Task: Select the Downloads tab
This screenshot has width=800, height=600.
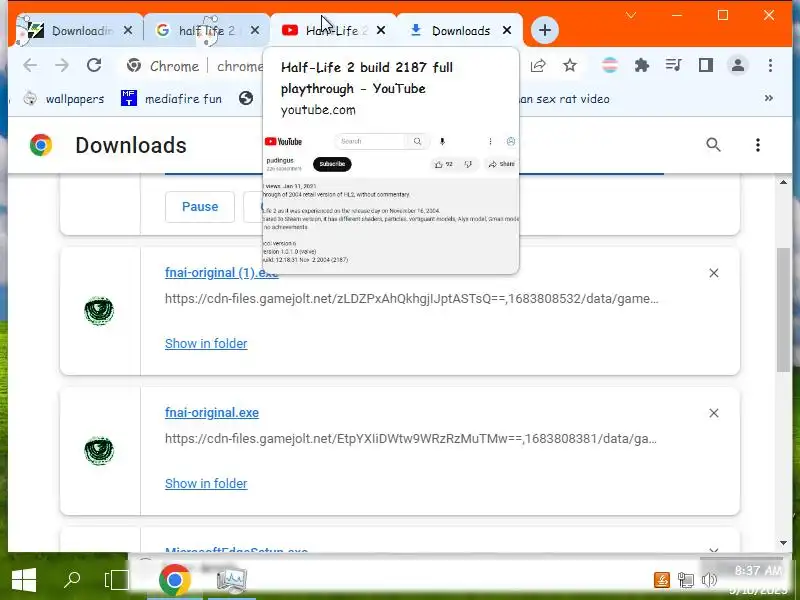Action: point(460,31)
